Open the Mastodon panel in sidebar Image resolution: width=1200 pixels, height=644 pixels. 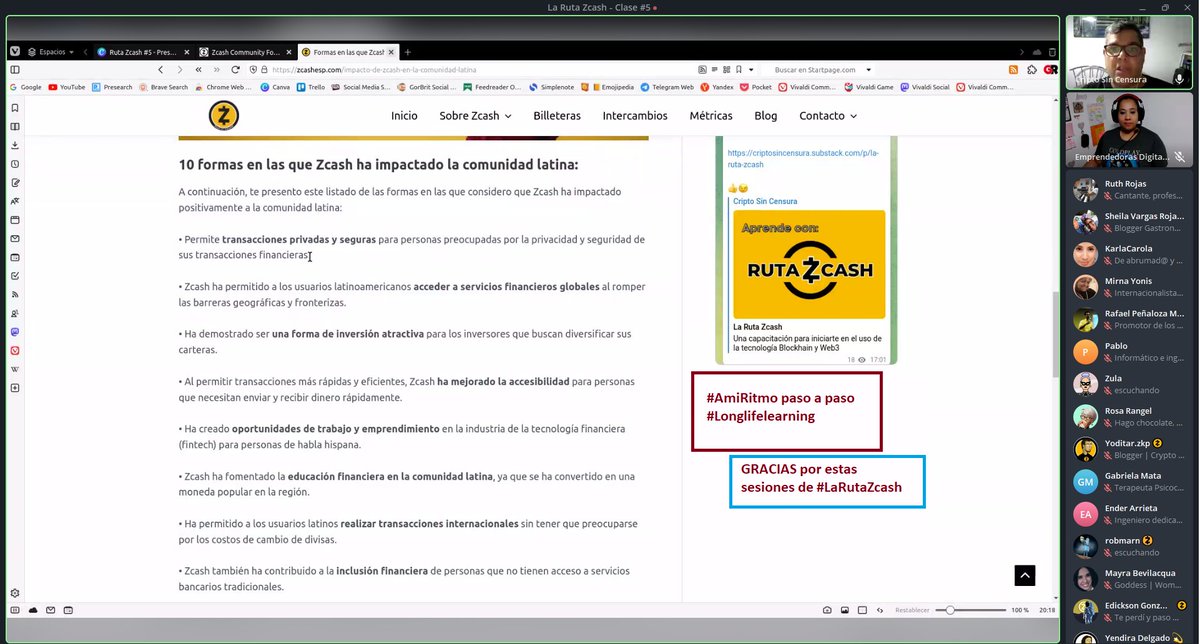coord(15,332)
